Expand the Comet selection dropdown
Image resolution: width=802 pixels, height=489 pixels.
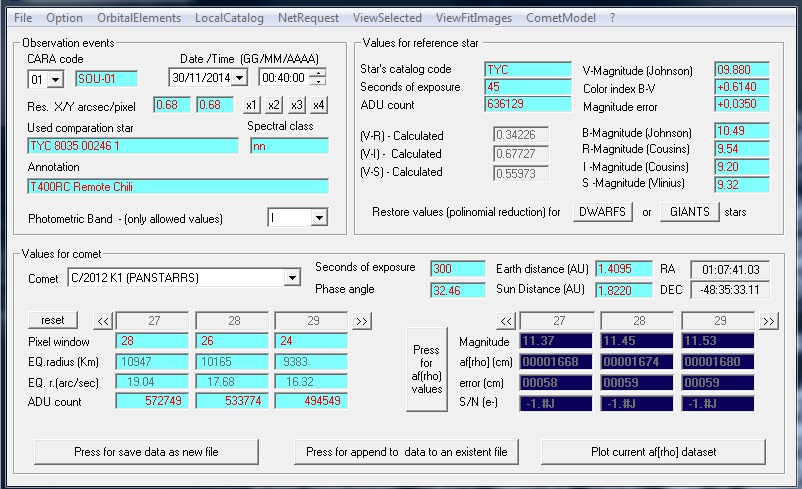(292, 278)
